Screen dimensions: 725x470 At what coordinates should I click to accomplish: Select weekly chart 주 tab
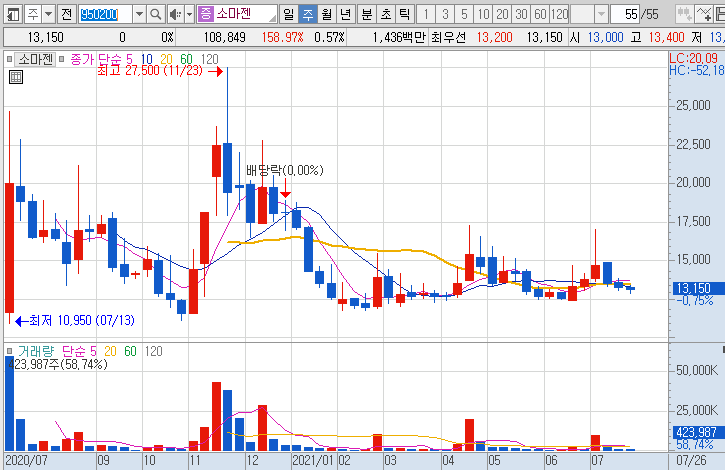point(307,14)
